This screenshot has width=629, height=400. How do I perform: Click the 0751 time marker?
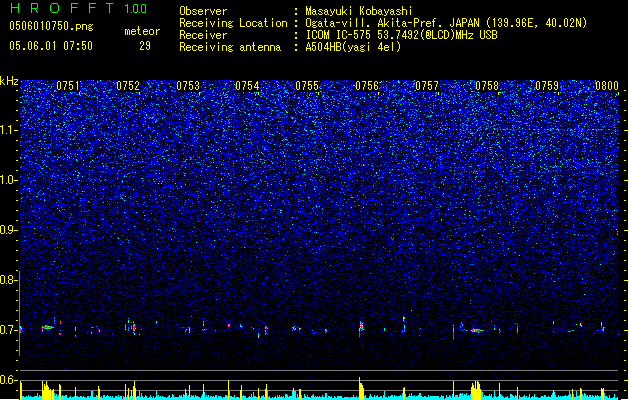68,86
